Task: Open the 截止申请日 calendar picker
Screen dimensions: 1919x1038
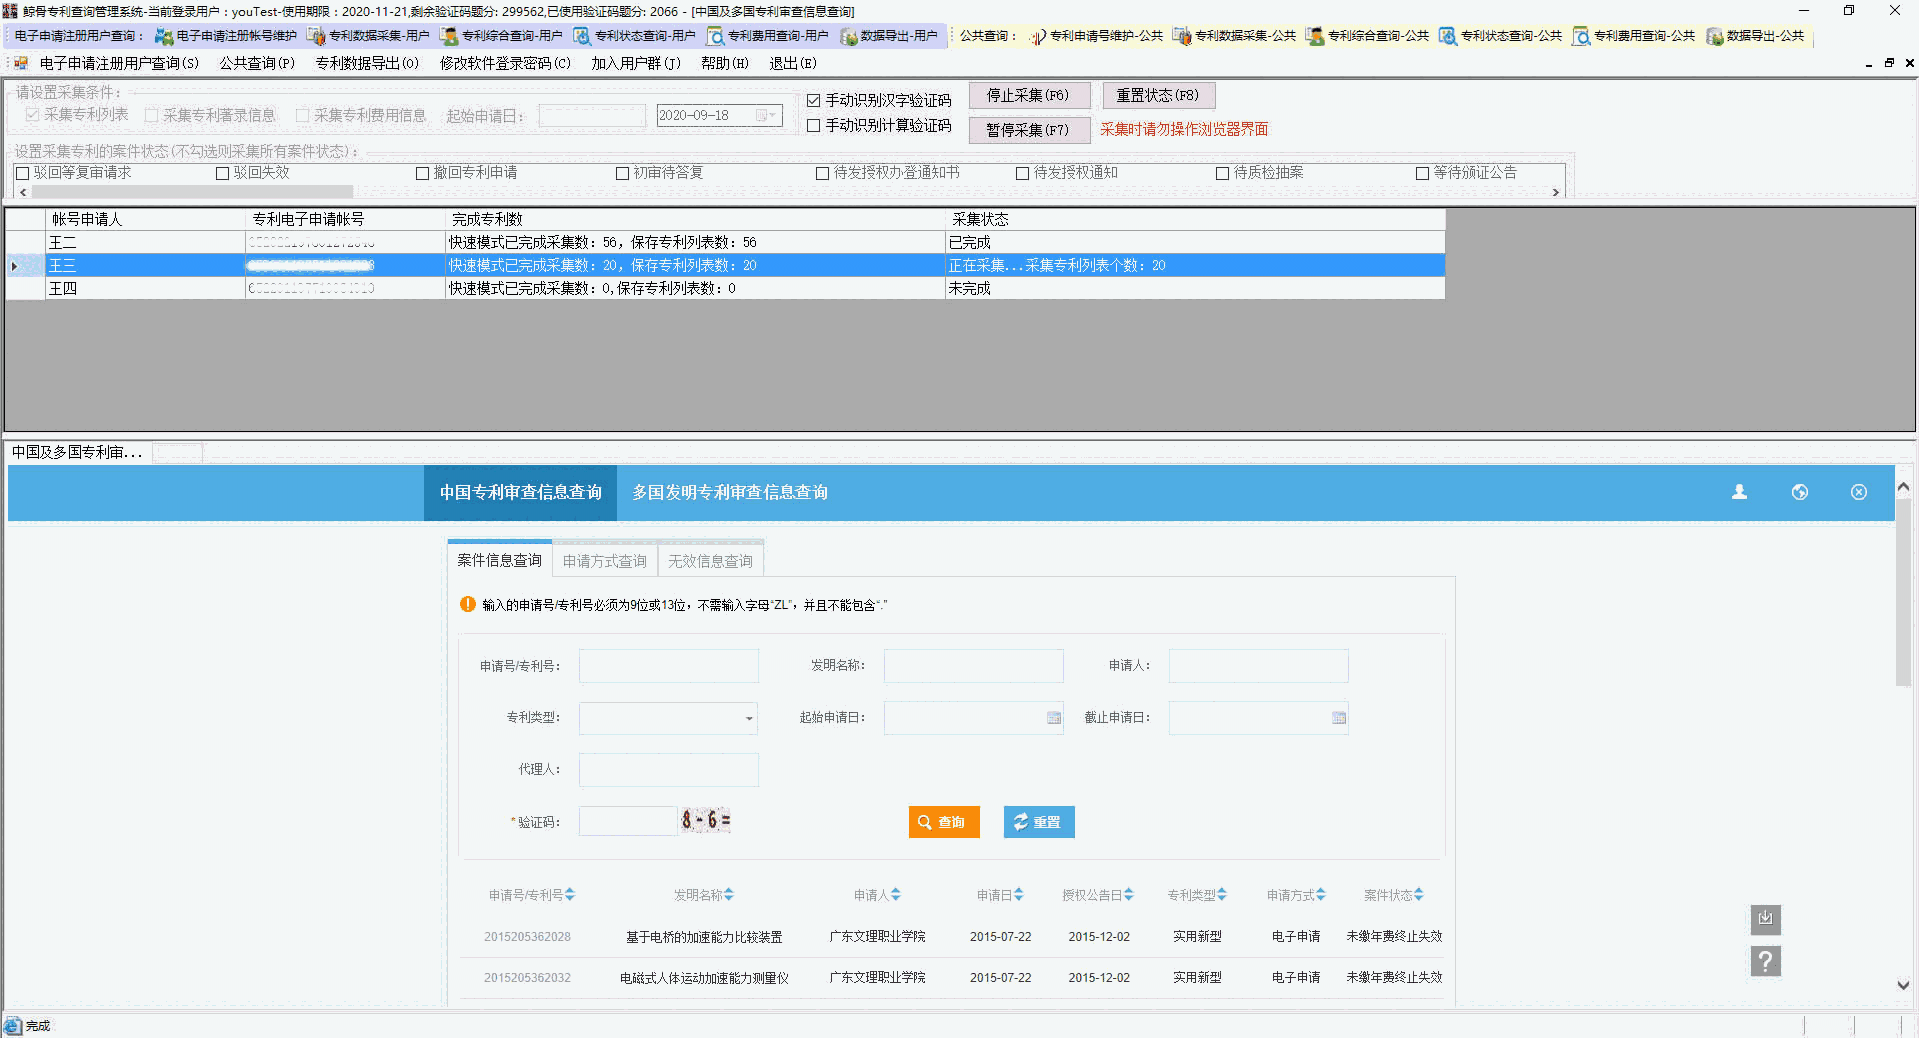Action: point(1338,717)
